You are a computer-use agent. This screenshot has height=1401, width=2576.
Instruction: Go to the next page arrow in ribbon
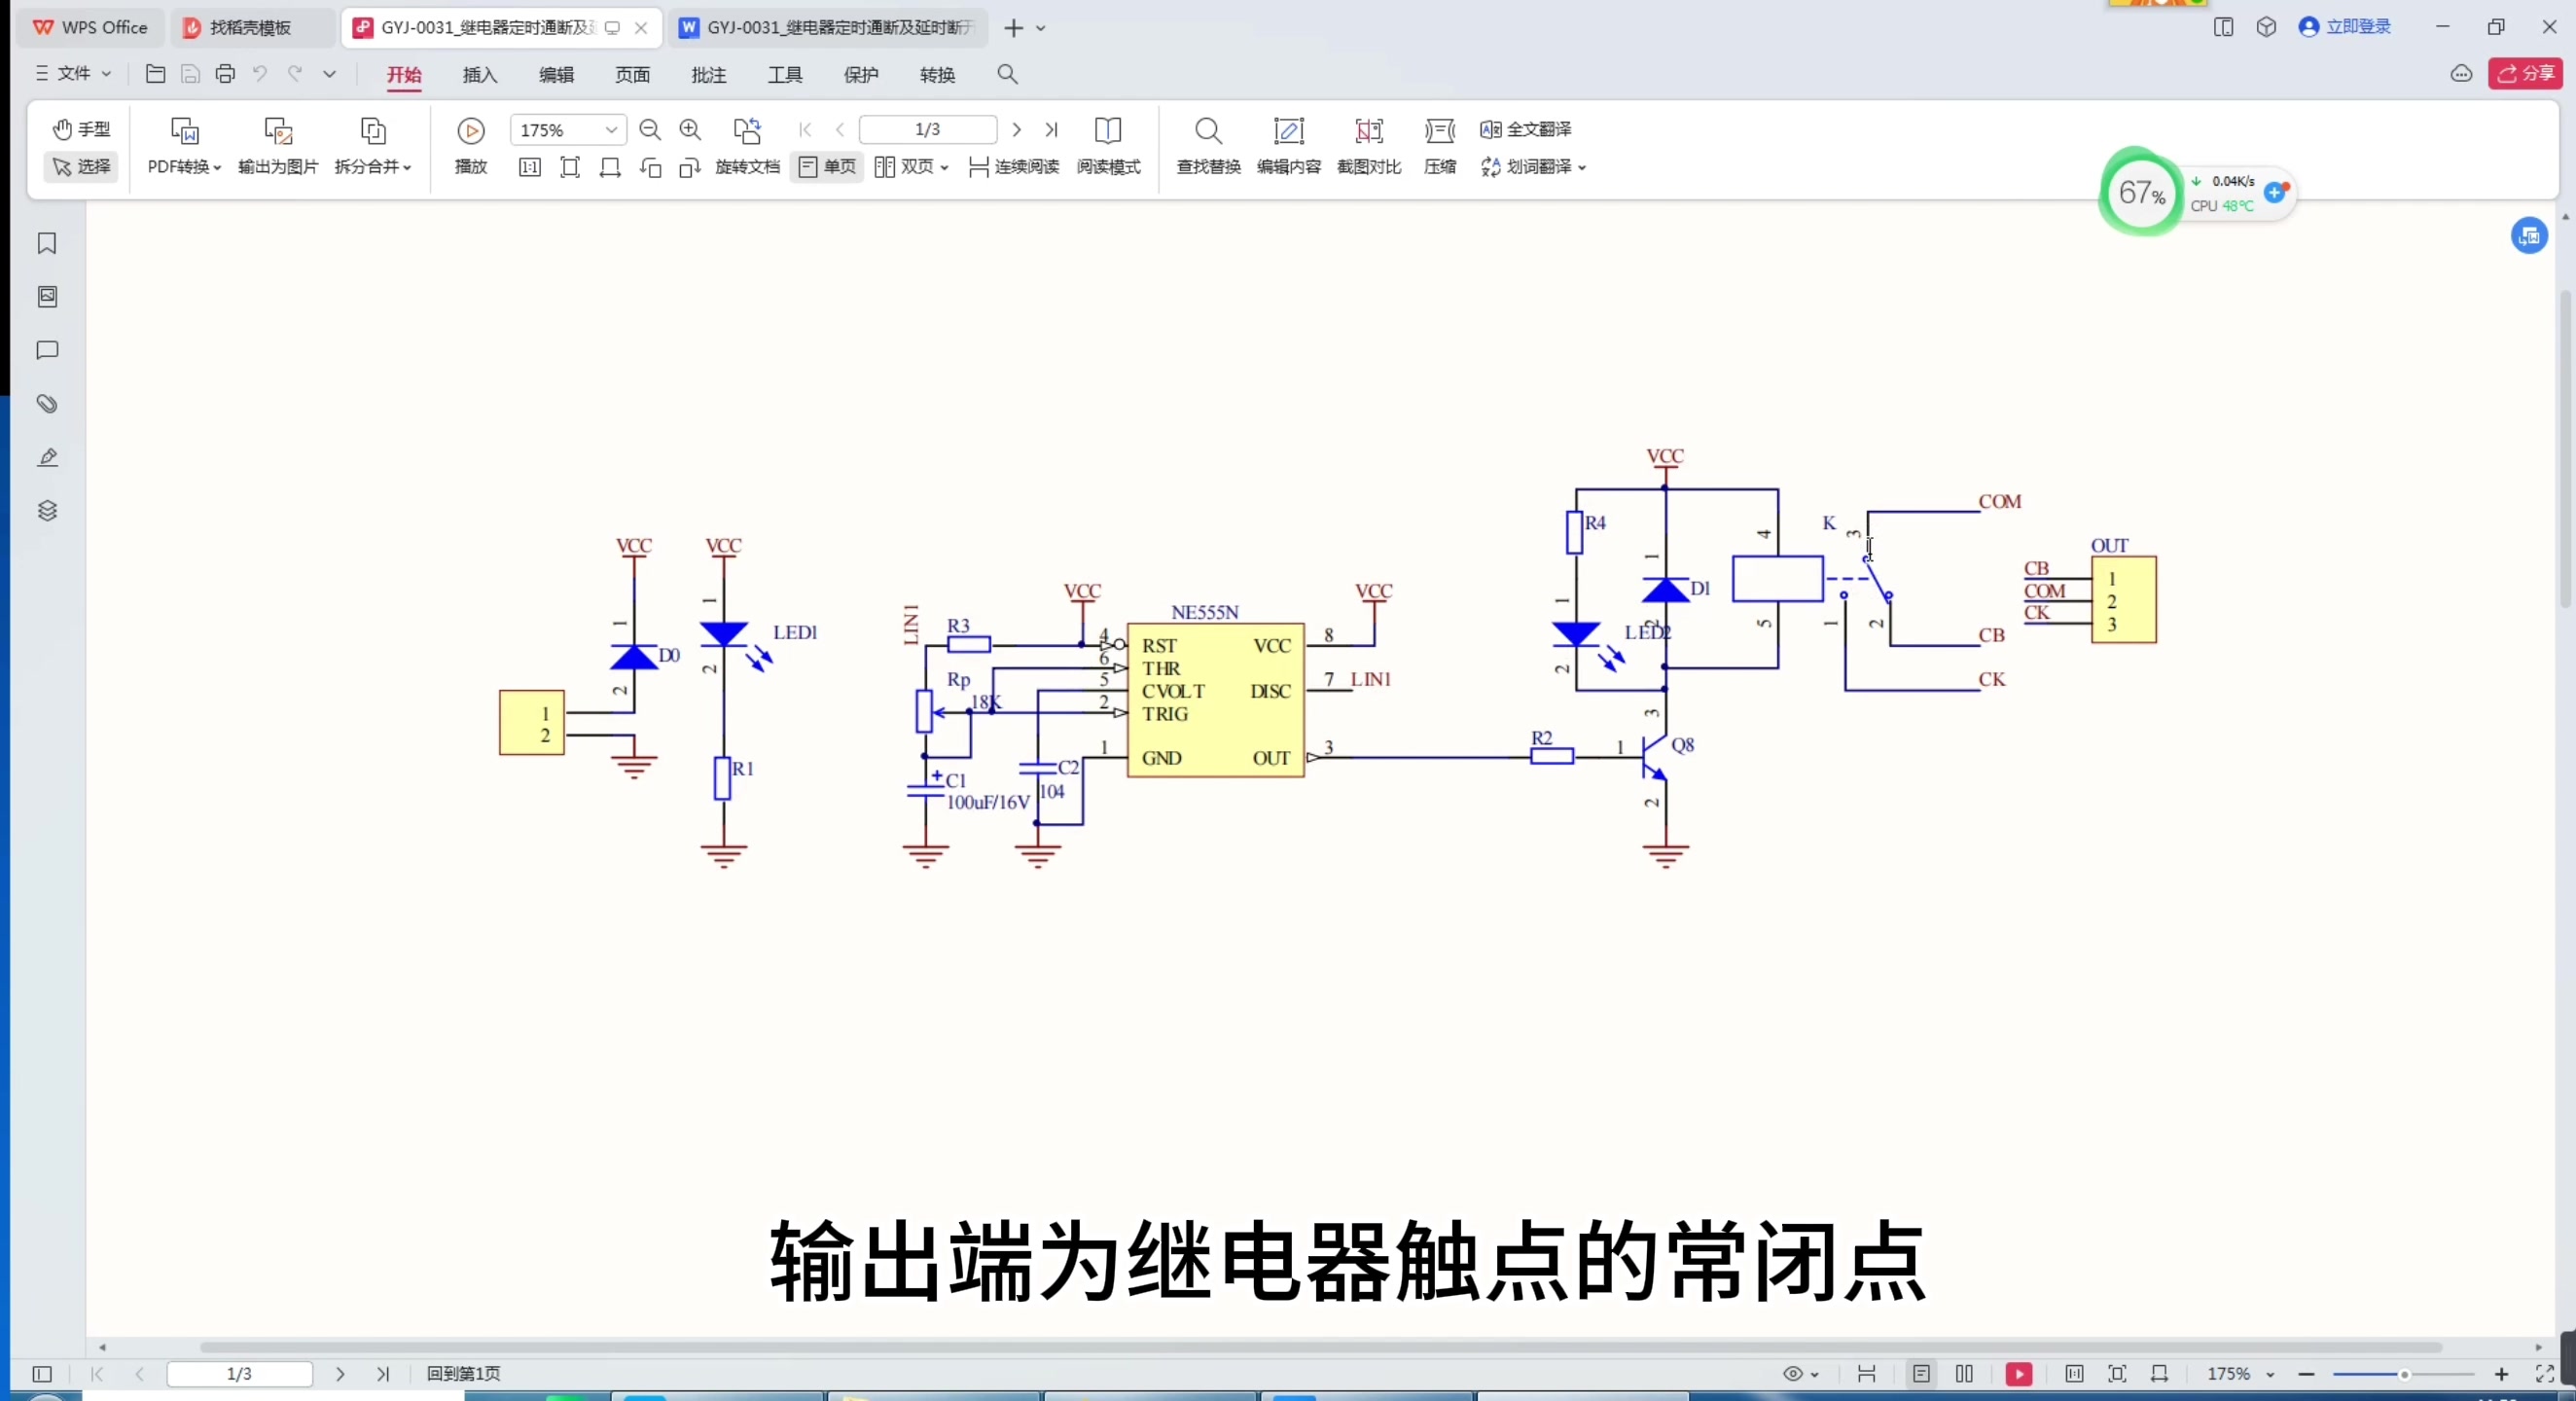[1016, 130]
